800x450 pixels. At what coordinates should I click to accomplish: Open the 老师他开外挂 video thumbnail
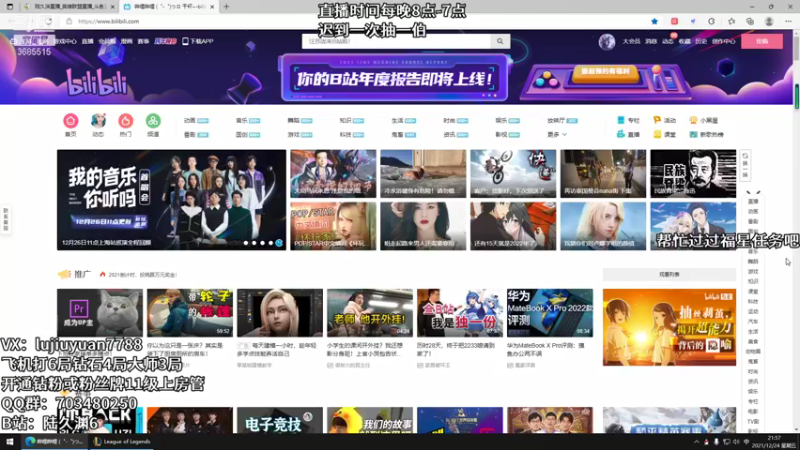tap(370, 313)
